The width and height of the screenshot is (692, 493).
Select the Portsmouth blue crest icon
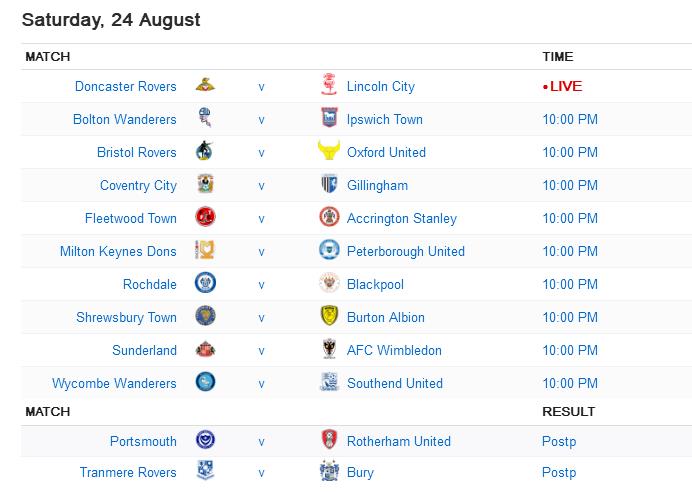click(205, 441)
